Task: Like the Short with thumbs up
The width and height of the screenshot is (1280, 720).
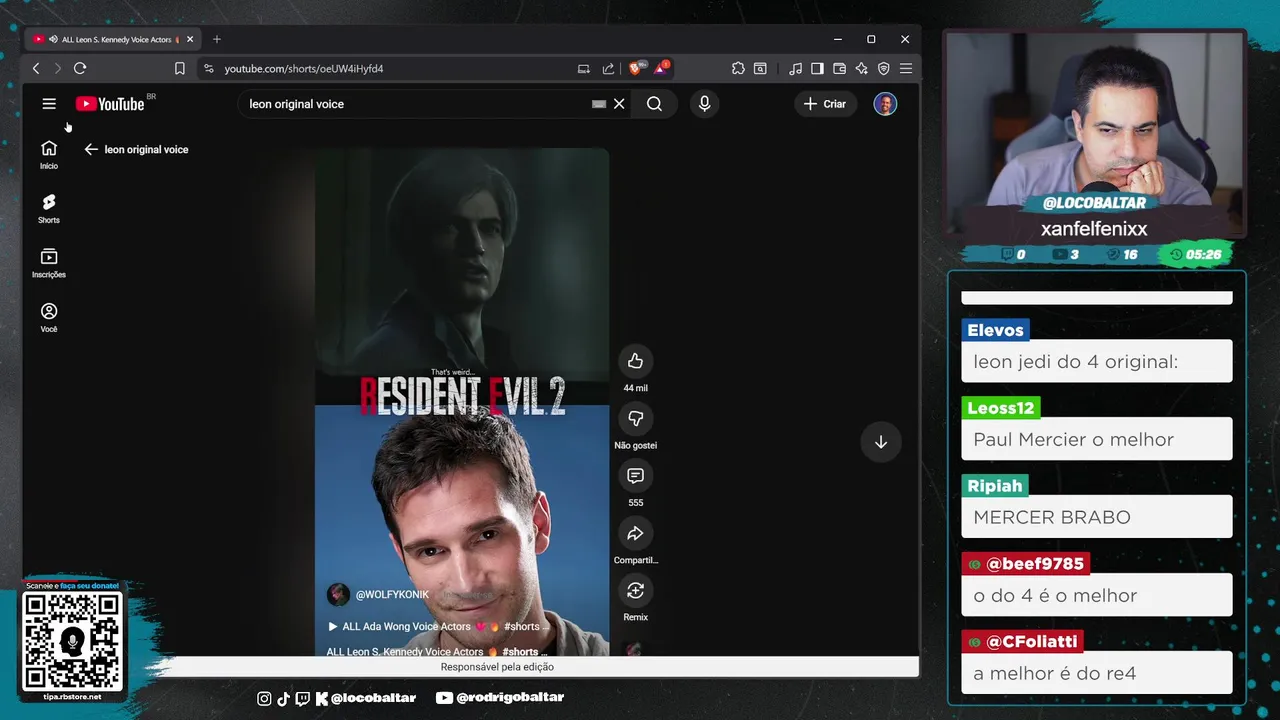Action: click(635, 361)
